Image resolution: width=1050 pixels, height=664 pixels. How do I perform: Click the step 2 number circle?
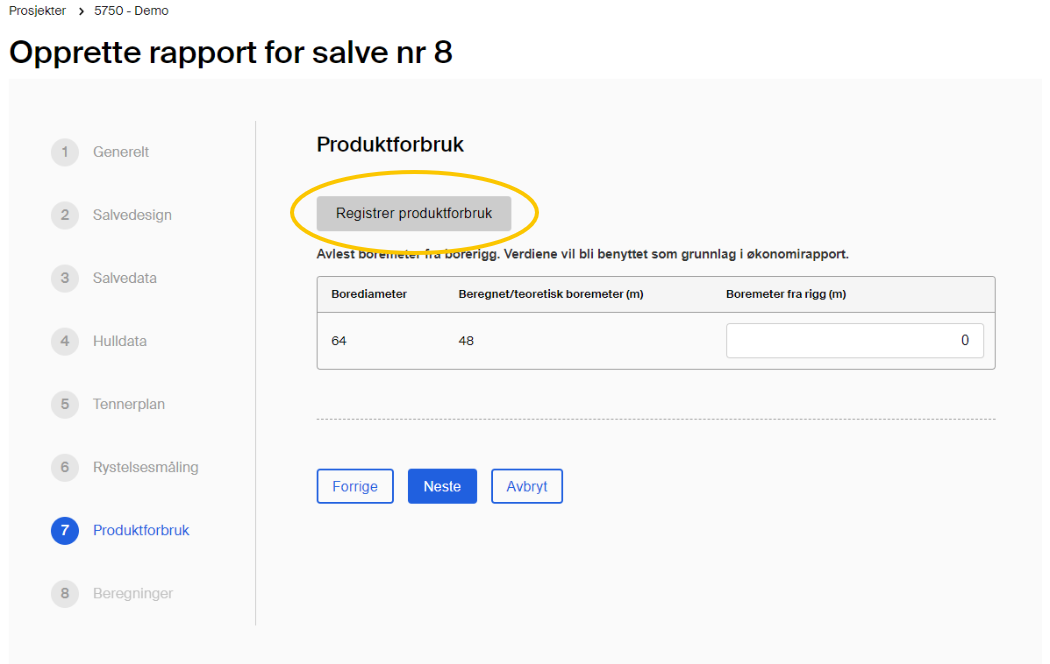(64, 215)
